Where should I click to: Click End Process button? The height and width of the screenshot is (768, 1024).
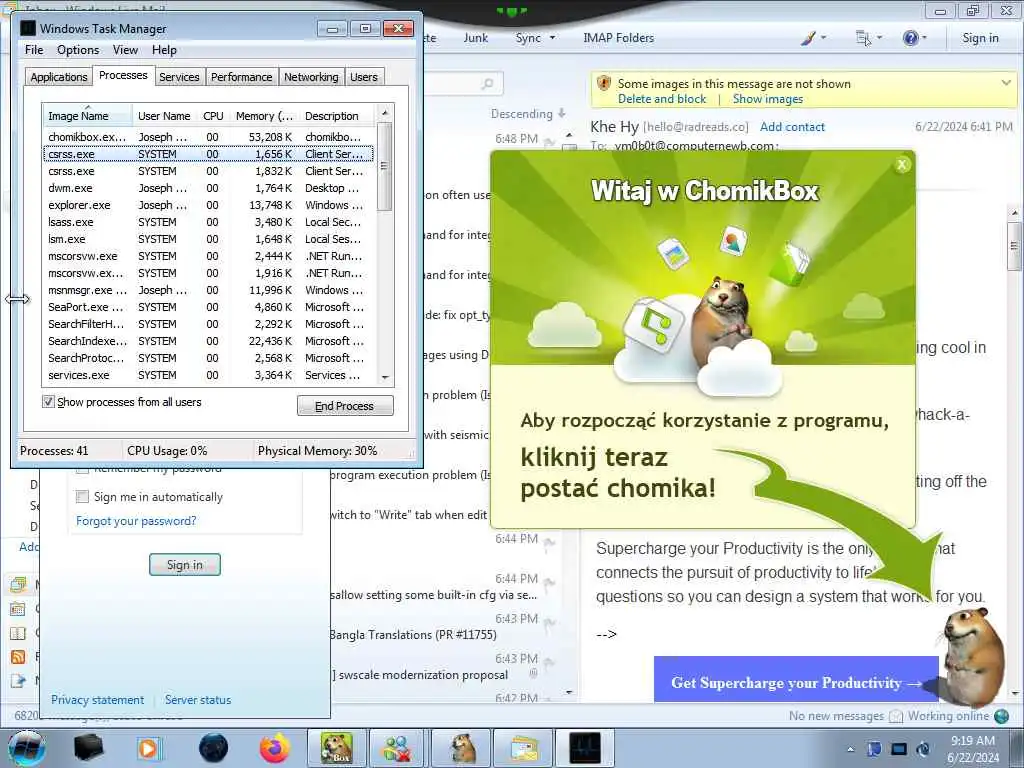(345, 406)
